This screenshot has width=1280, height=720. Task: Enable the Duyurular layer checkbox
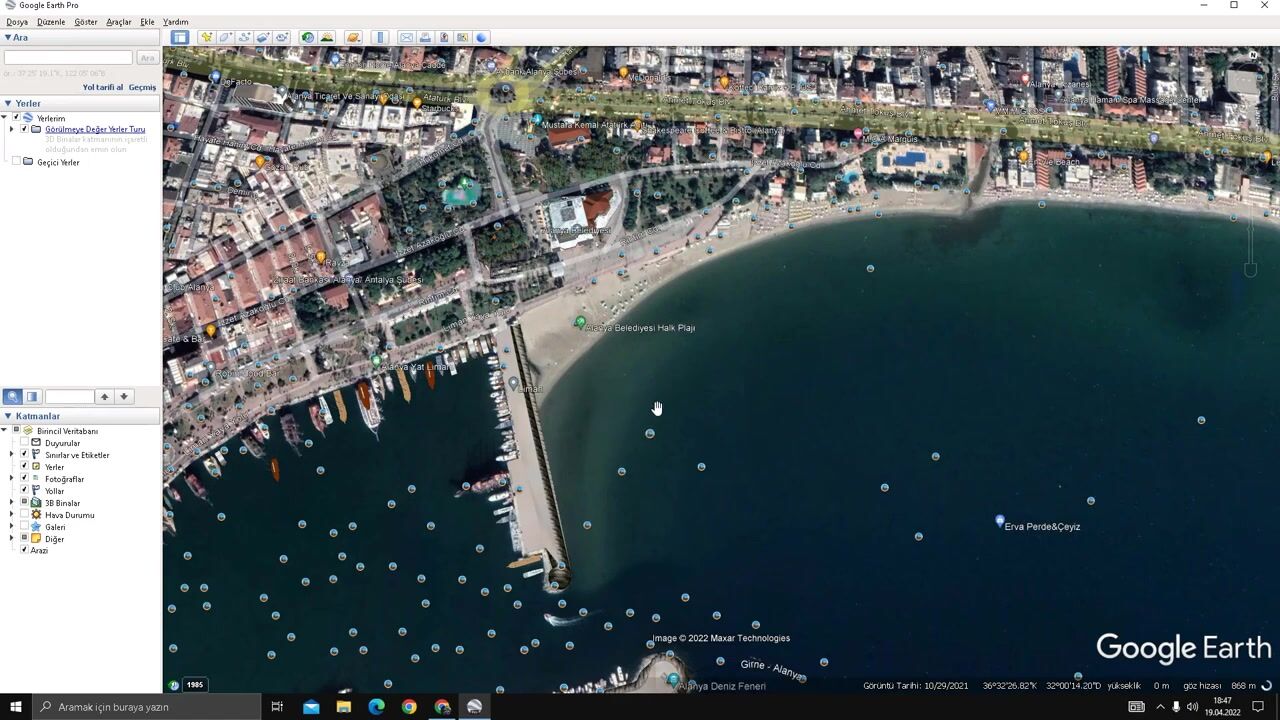tap(25, 443)
